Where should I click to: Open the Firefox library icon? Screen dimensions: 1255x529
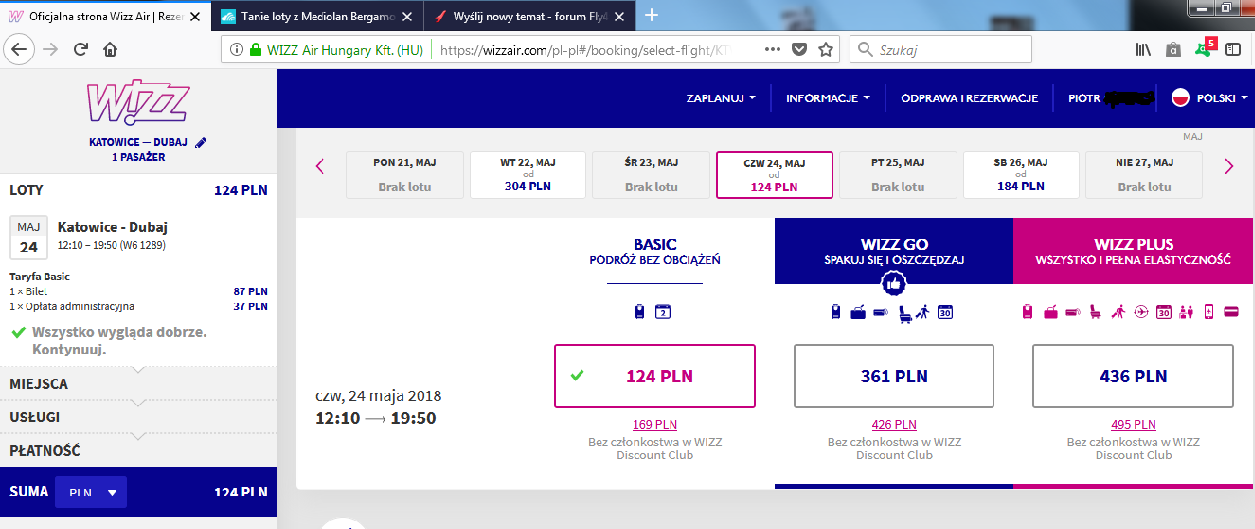pos(1143,49)
